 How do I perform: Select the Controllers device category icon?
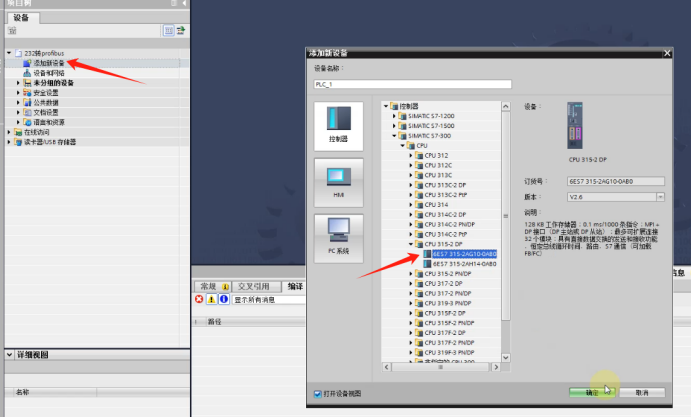point(338,126)
